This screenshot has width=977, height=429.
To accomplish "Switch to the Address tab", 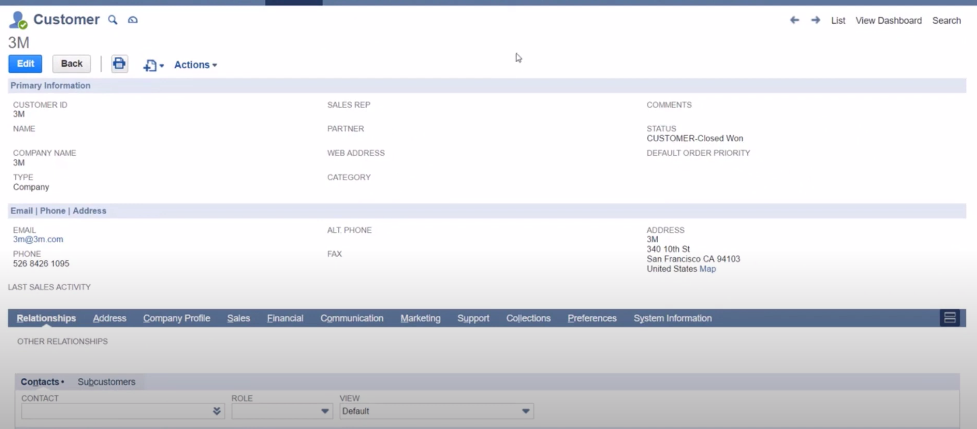I will (x=110, y=318).
